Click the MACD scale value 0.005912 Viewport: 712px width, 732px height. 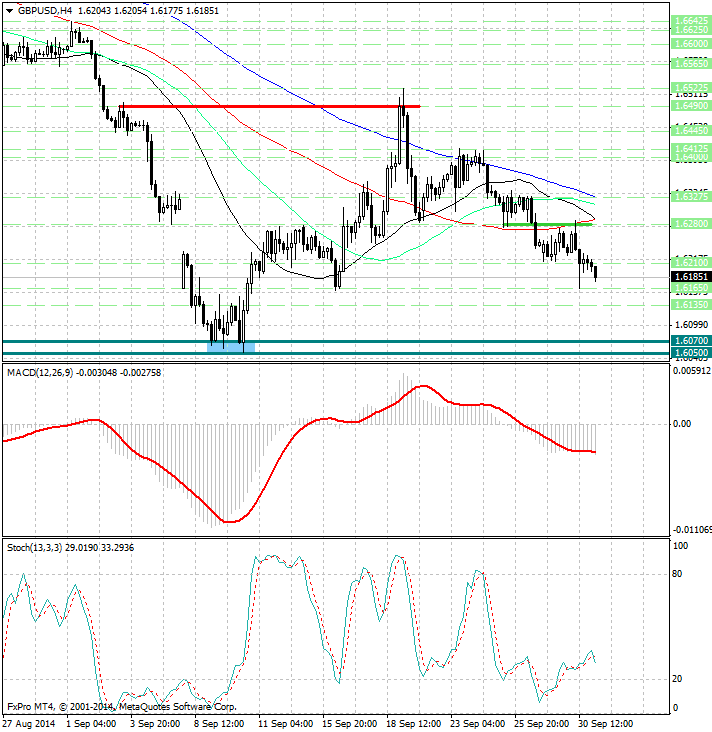(x=692, y=370)
